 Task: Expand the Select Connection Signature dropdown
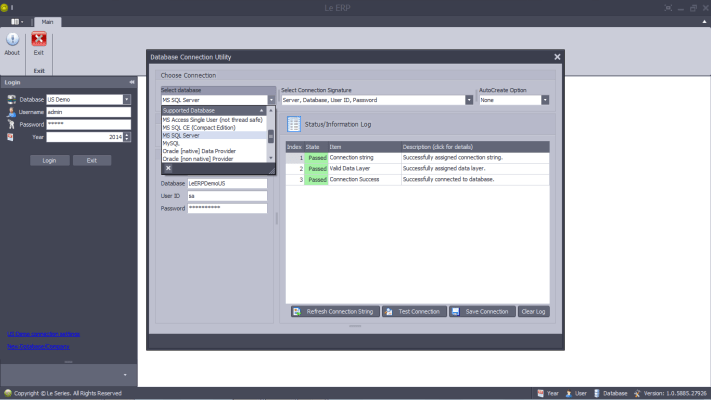point(469,100)
